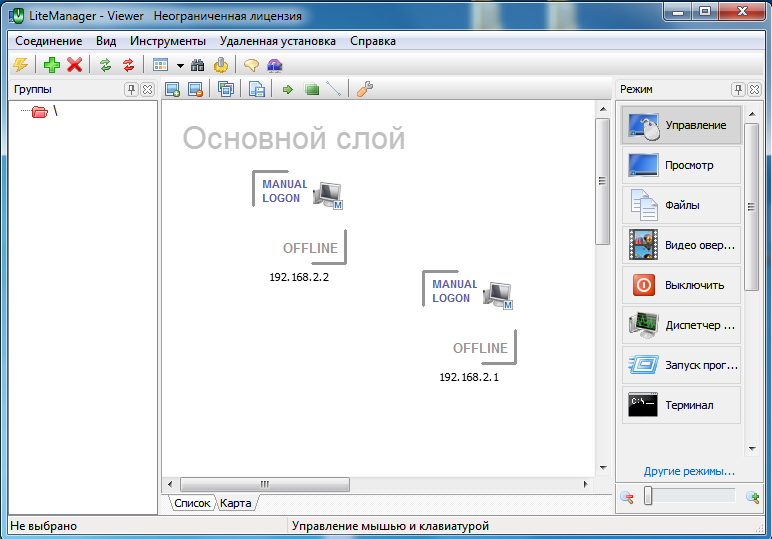Click the green arrow map tool
This screenshot has width=772, height=539.
(288, 89)
